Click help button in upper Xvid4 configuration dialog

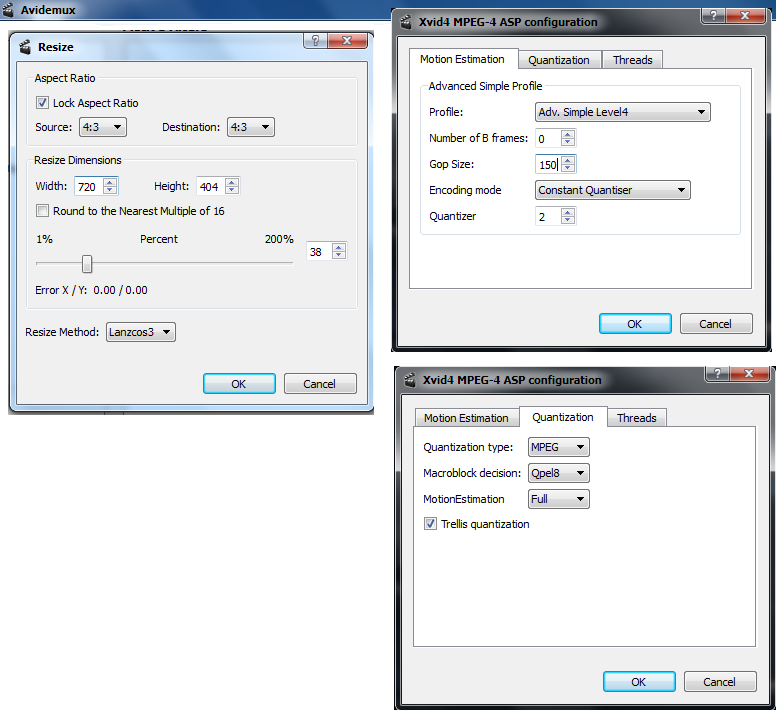click(x=713, y=15)
